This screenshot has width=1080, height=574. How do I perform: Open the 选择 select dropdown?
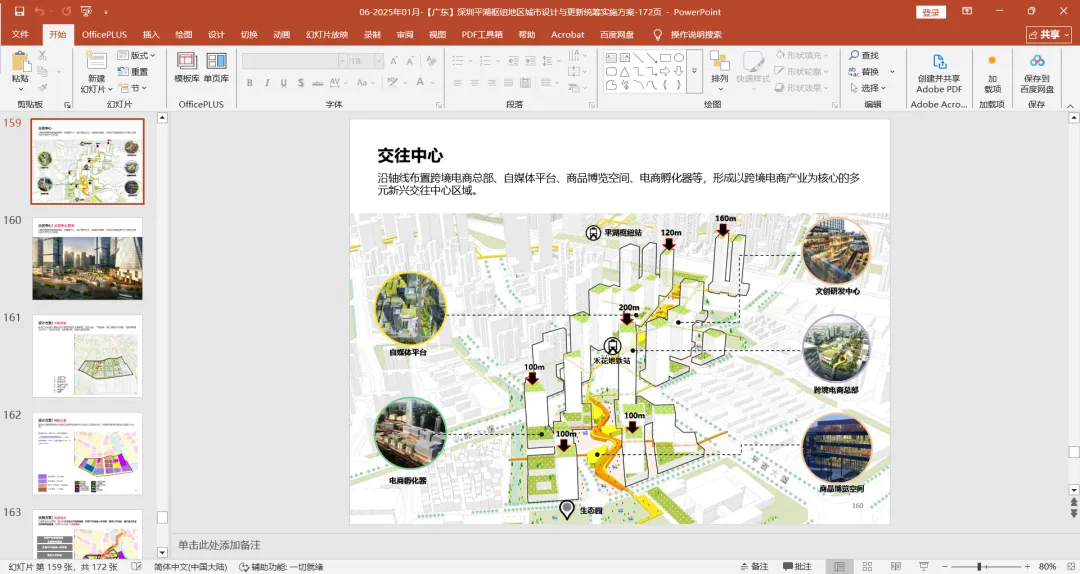pos(868,88)
